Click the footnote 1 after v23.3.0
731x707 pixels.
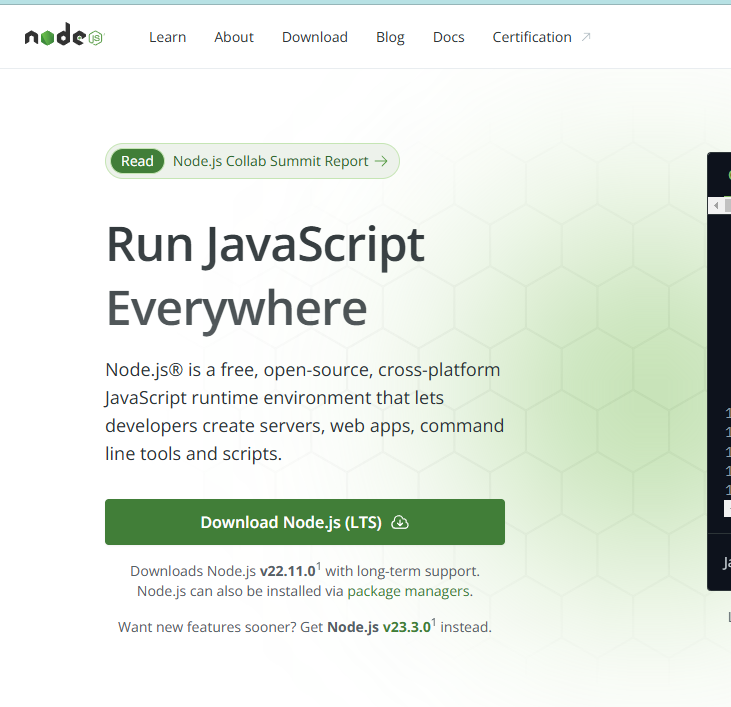coord(434,622)
